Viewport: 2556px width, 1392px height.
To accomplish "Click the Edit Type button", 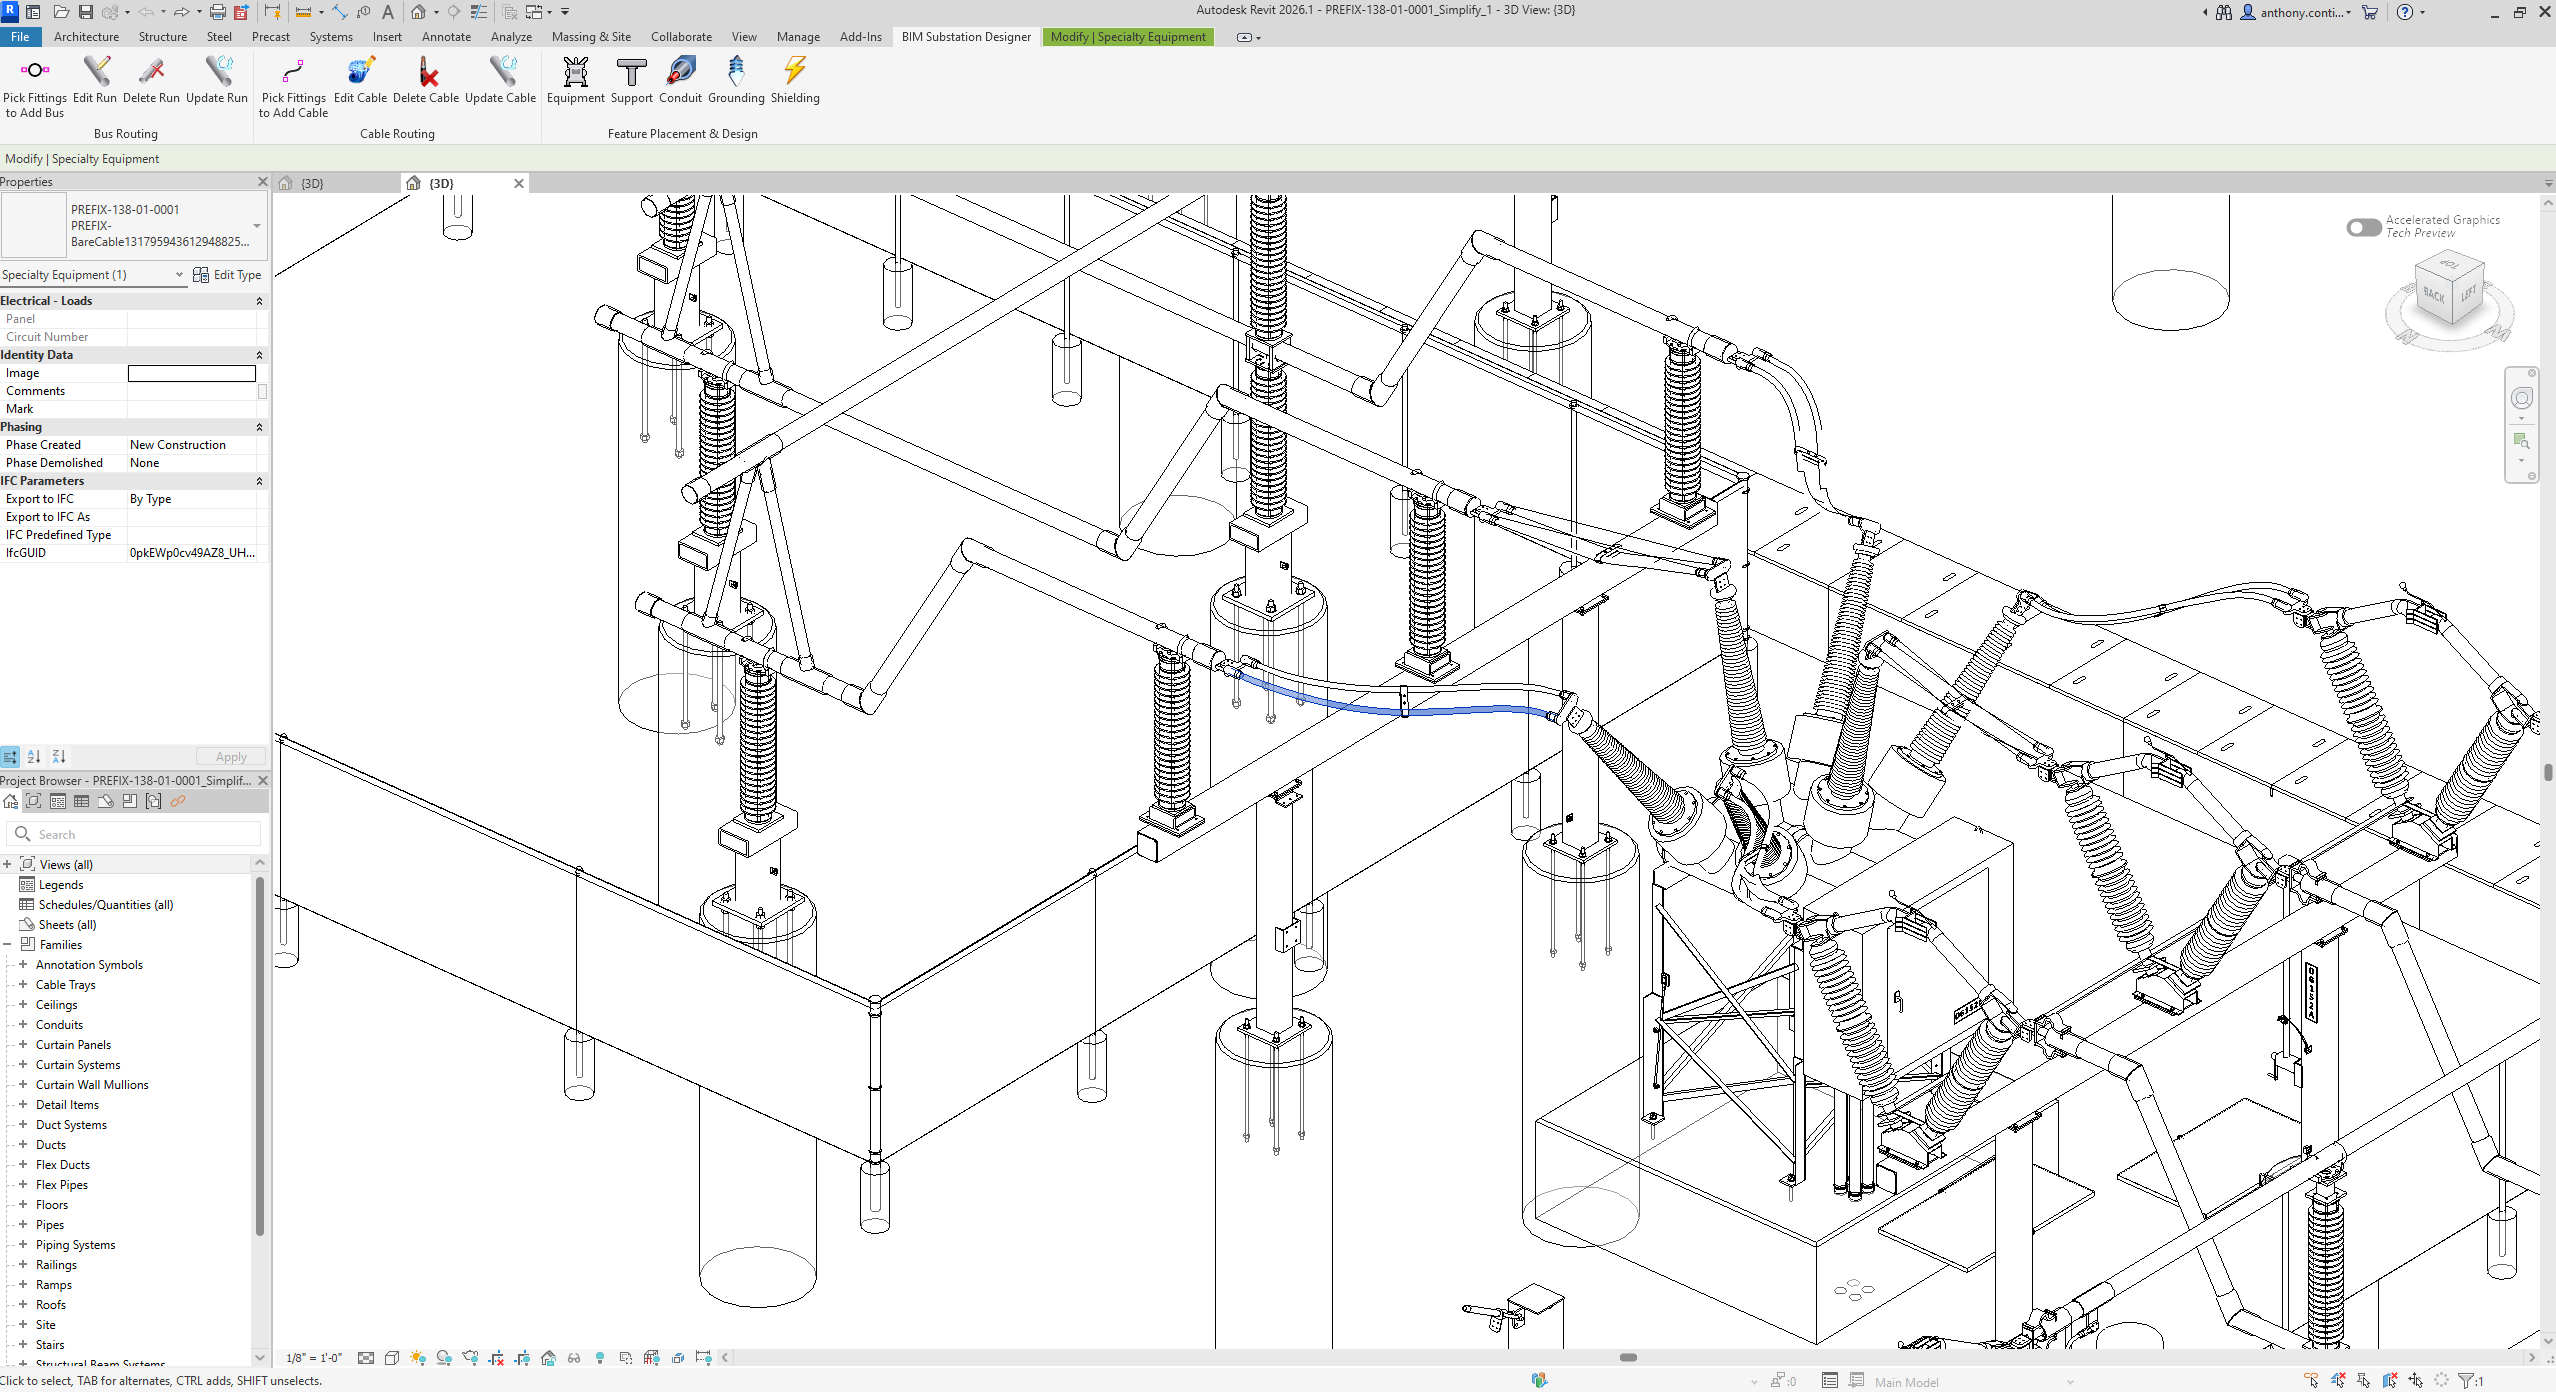I will 227,275.
